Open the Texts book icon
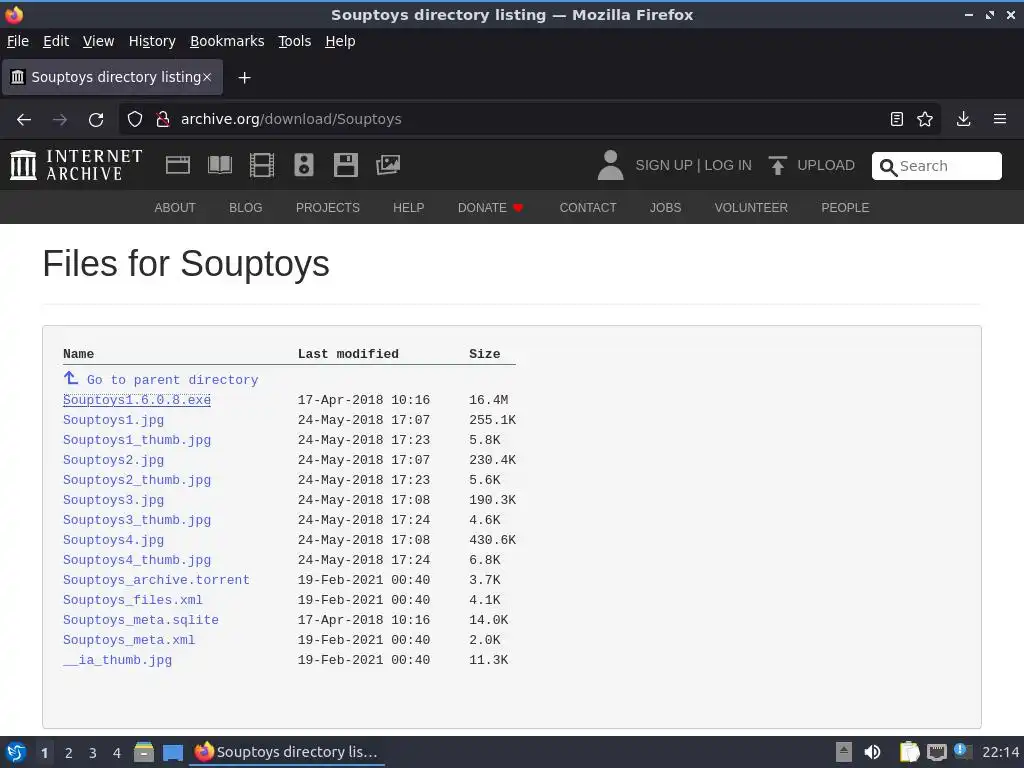The image size is (1024, 768). [219, 165]
